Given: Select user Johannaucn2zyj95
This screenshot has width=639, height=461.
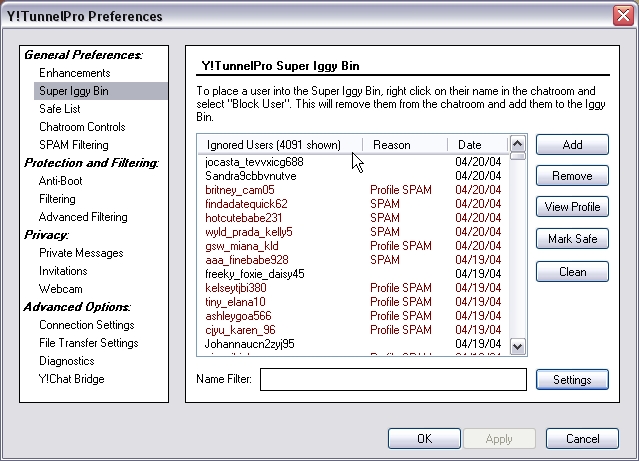Looking at the screenshot, I should (x=249, y=344).
